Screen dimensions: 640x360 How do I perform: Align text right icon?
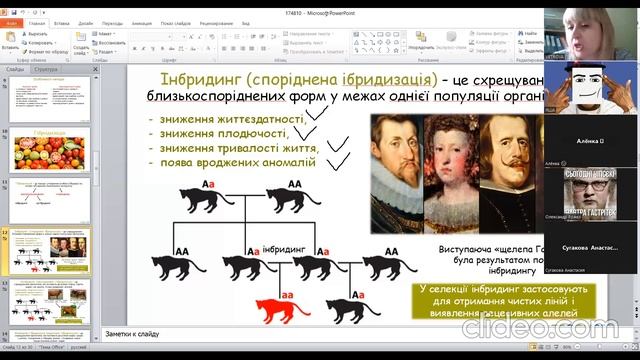click(243, 49)
